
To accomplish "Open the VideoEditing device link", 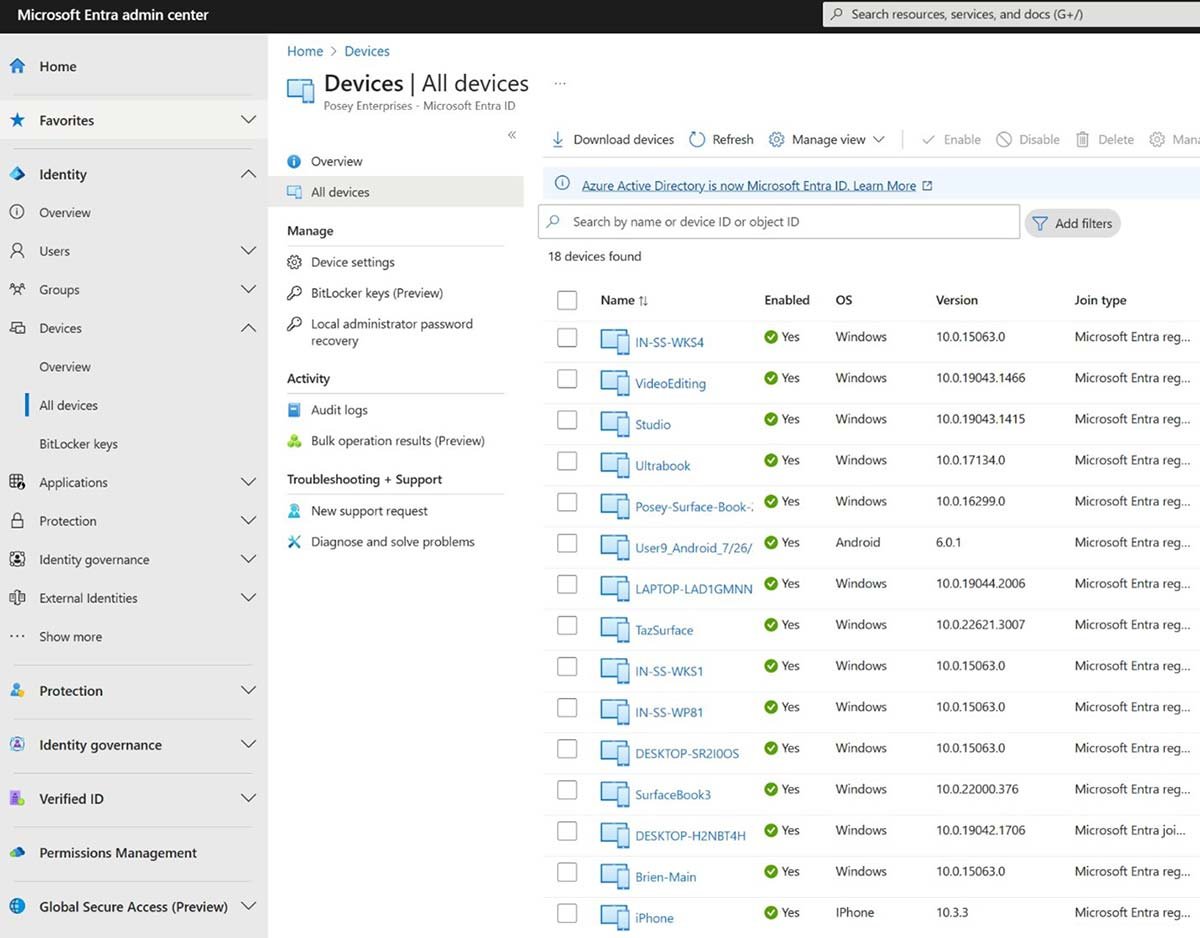I will pyautogui.click(x=670, y=384).
